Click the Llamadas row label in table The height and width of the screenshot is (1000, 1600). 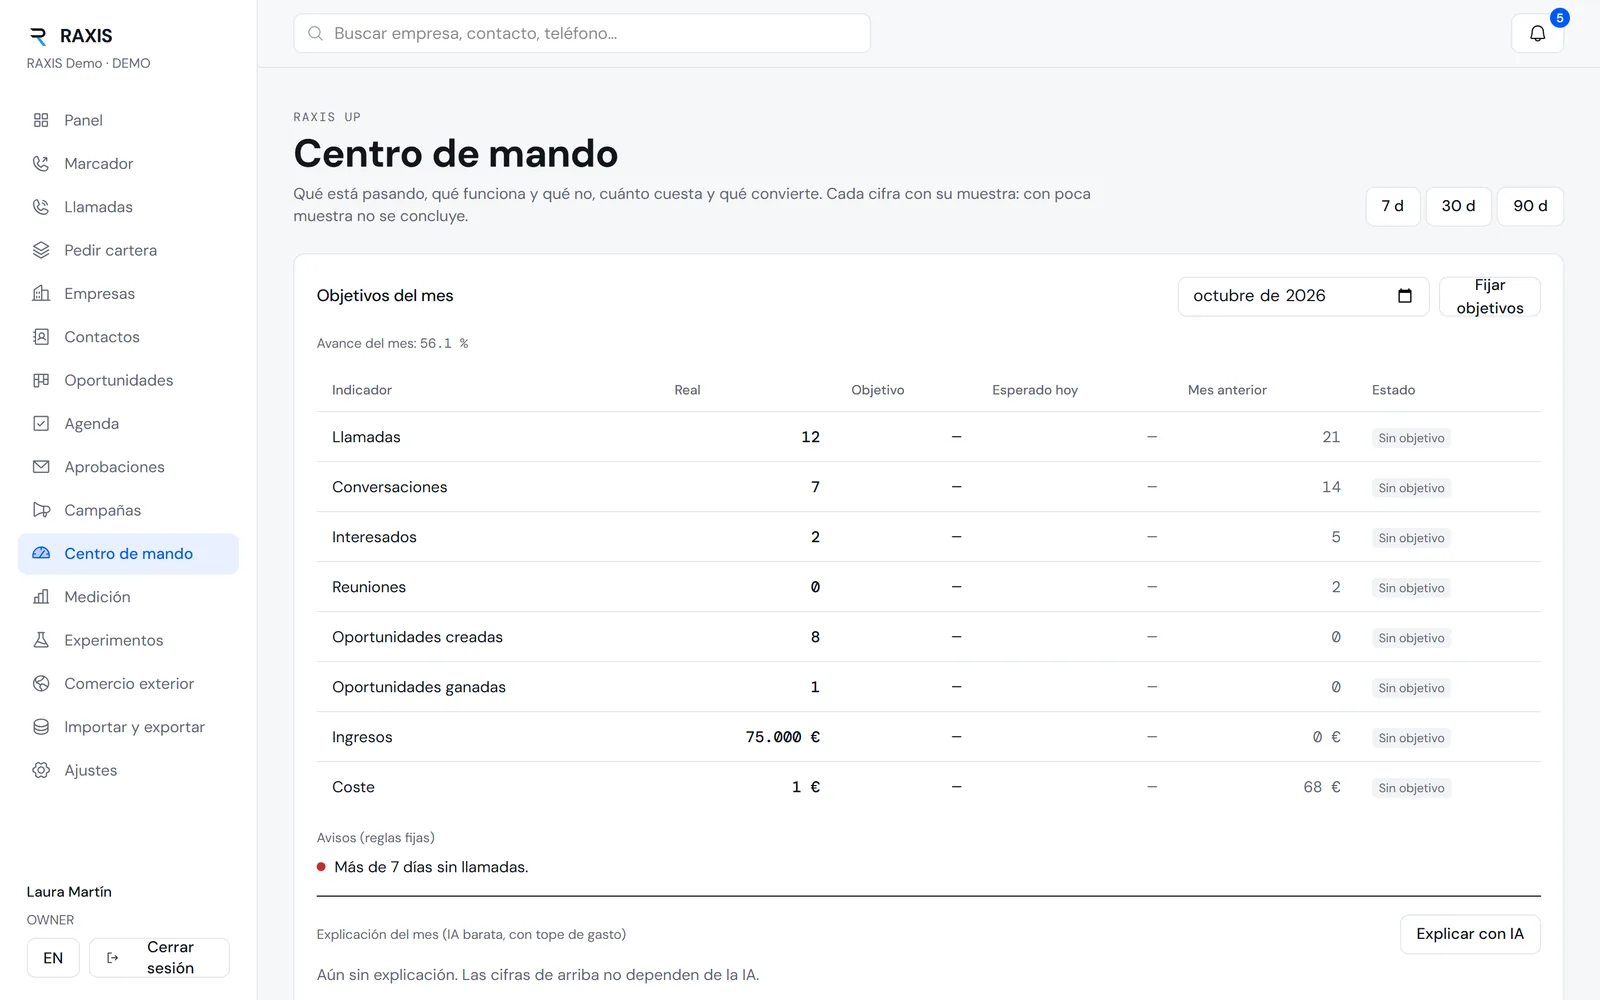366,437
